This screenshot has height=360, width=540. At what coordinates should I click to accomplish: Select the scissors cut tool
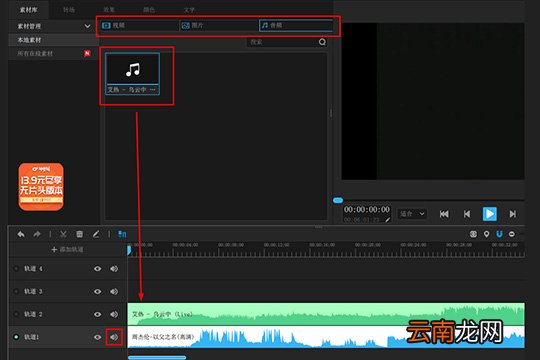[63, 234]
